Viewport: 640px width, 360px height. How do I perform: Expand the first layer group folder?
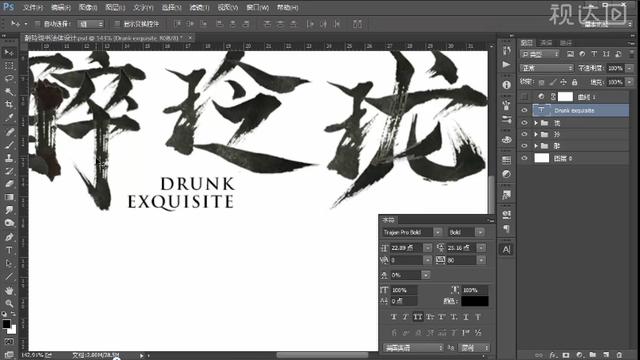click(536, 123)
